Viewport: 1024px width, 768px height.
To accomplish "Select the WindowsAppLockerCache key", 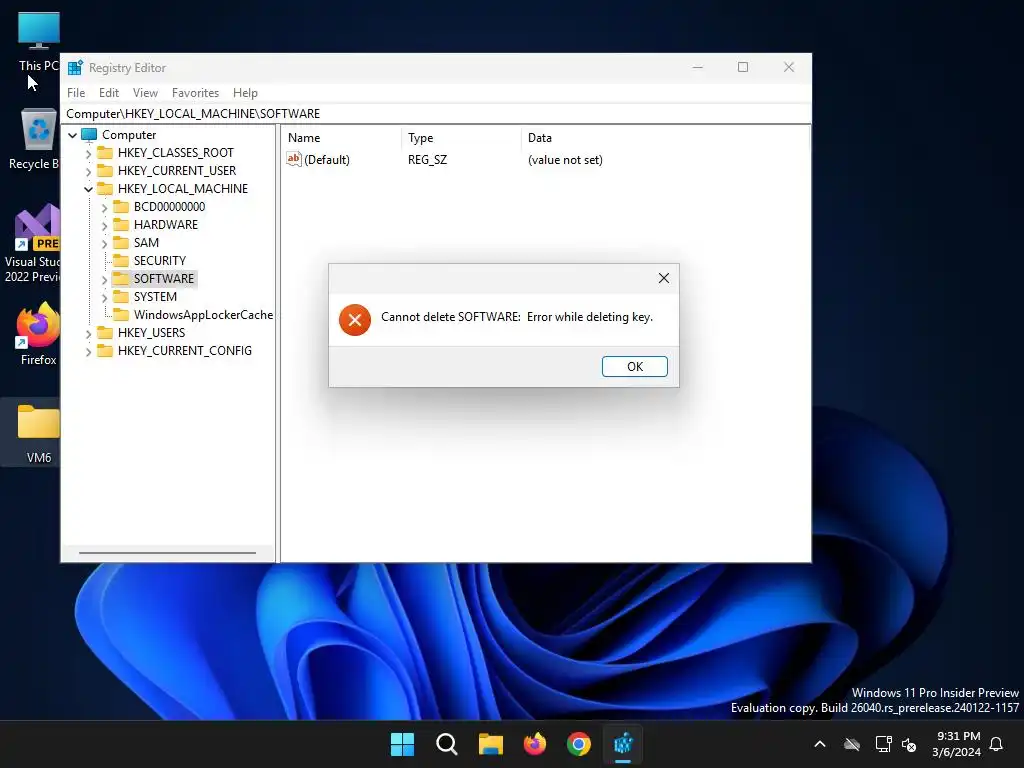I will click(x=203, y=315).
